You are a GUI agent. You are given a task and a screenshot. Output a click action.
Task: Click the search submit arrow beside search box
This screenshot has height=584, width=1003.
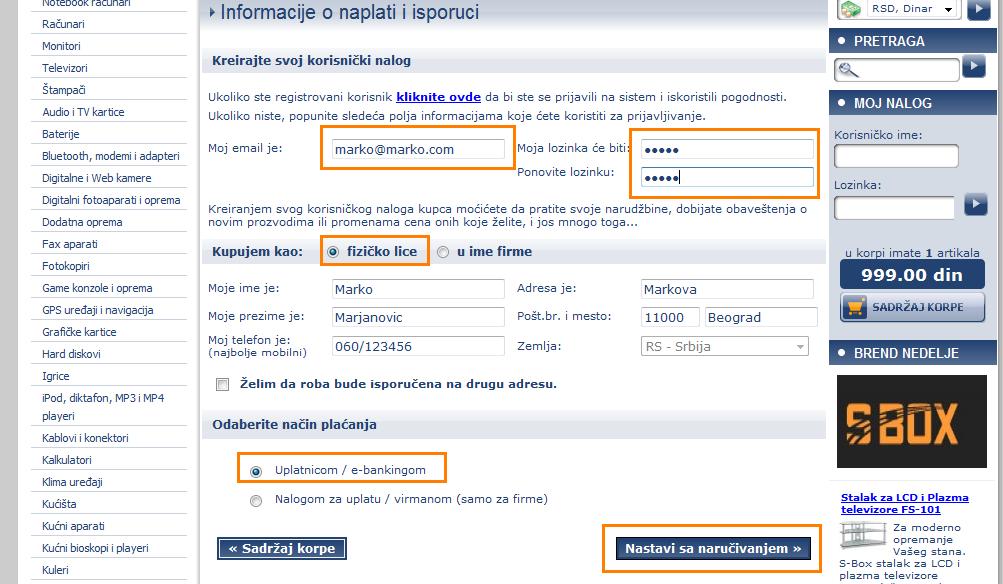pyautogui.click(x=974, y=67)
